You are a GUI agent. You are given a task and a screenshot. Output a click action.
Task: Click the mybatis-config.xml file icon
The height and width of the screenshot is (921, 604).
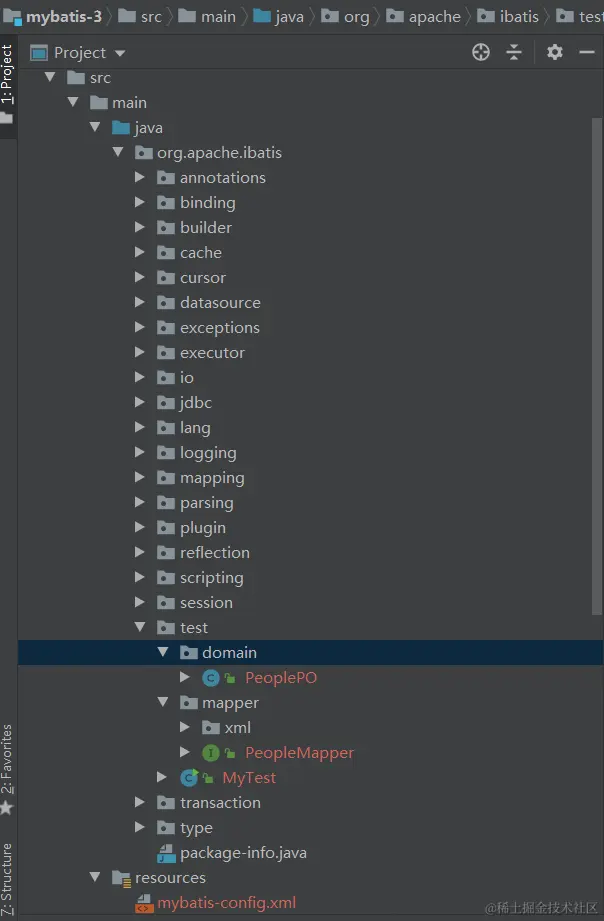pyautogui.click(x=144, y=903)
